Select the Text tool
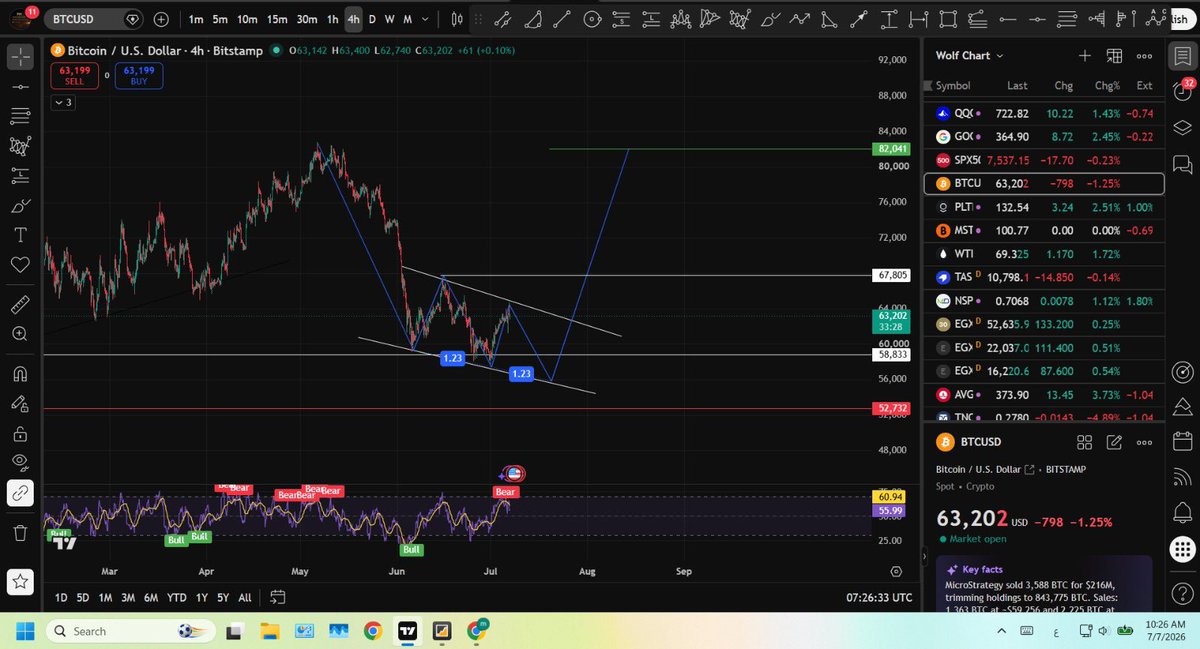The height and width of the screenshot is (649, 1200). pyautogui.click(x=20, y=235)
